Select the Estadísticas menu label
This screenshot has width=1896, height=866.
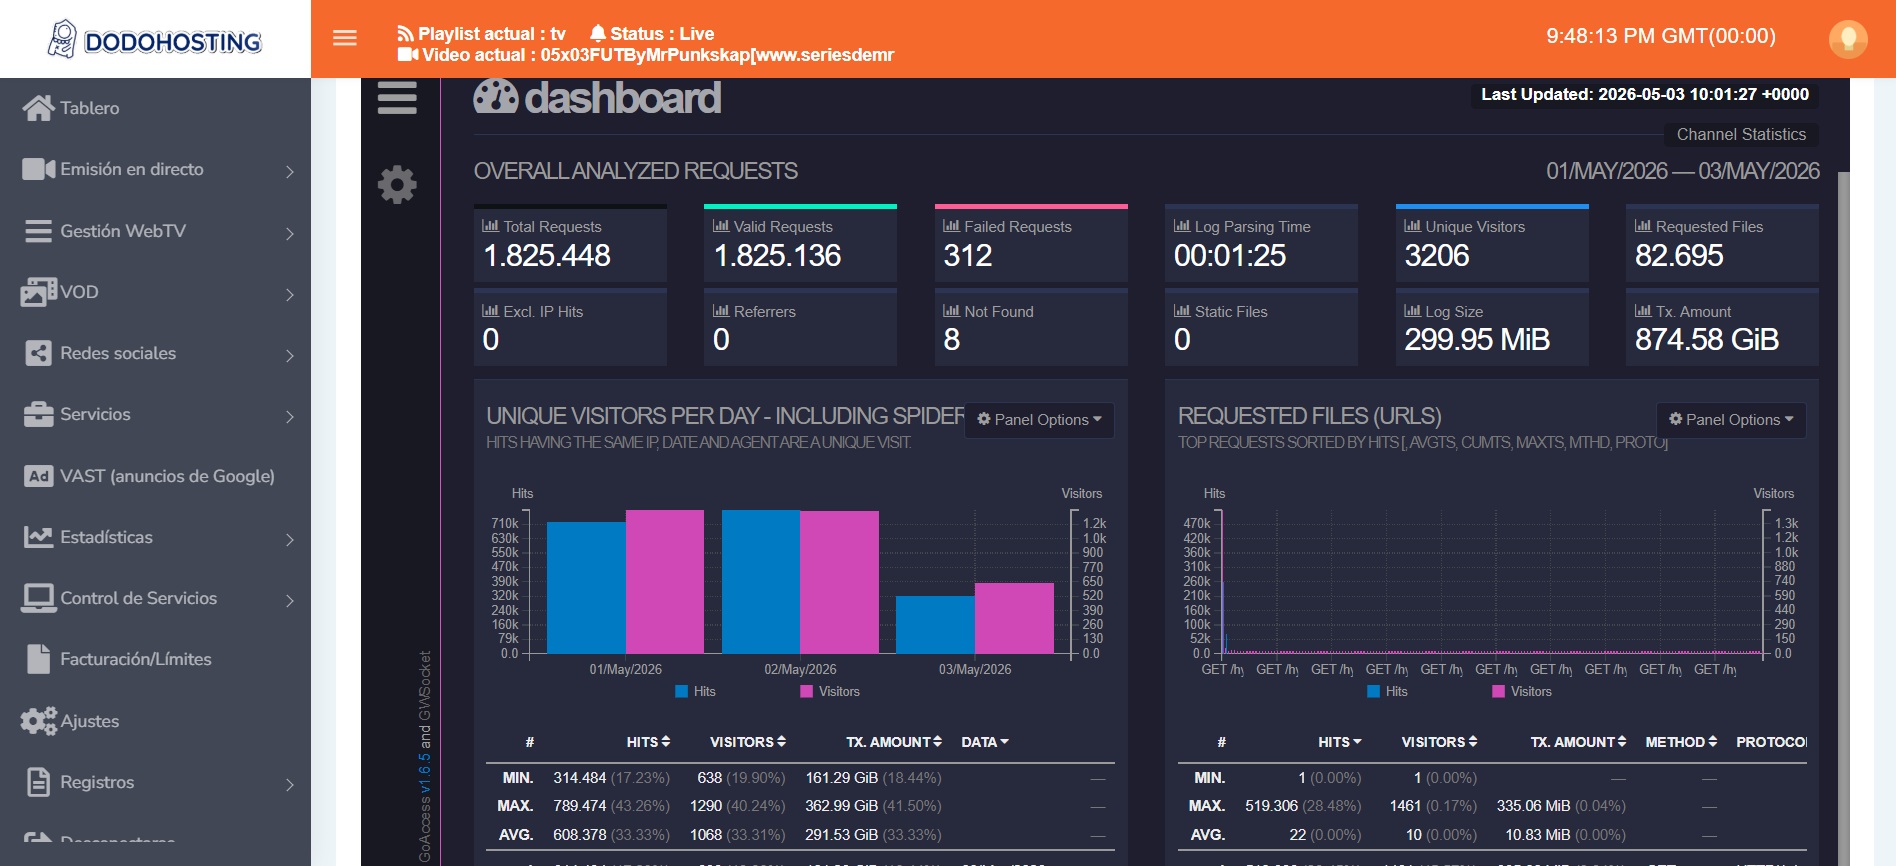coord(106,537)
